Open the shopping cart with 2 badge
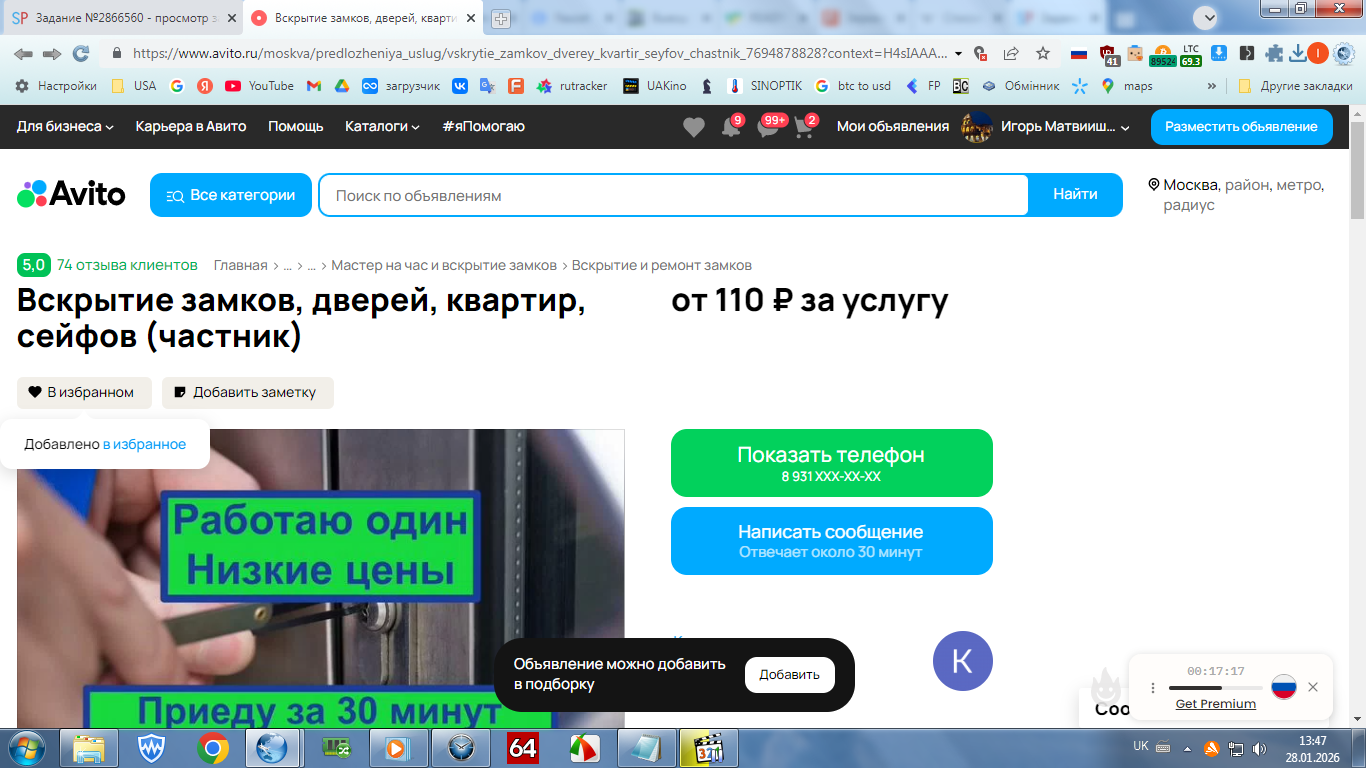The height and width of the screenshot is (768, 1366). point(804,127)
